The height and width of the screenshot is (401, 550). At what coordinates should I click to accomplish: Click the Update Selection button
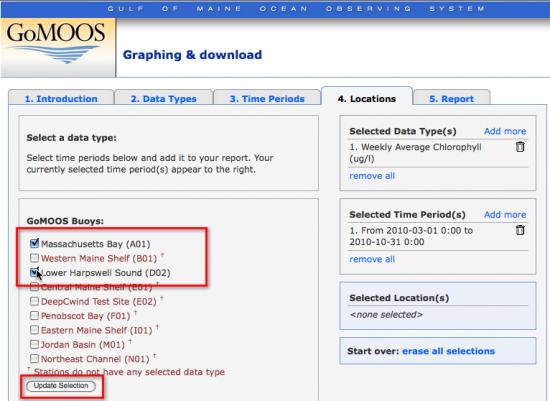pyautogui.click(x=61, y=386)
